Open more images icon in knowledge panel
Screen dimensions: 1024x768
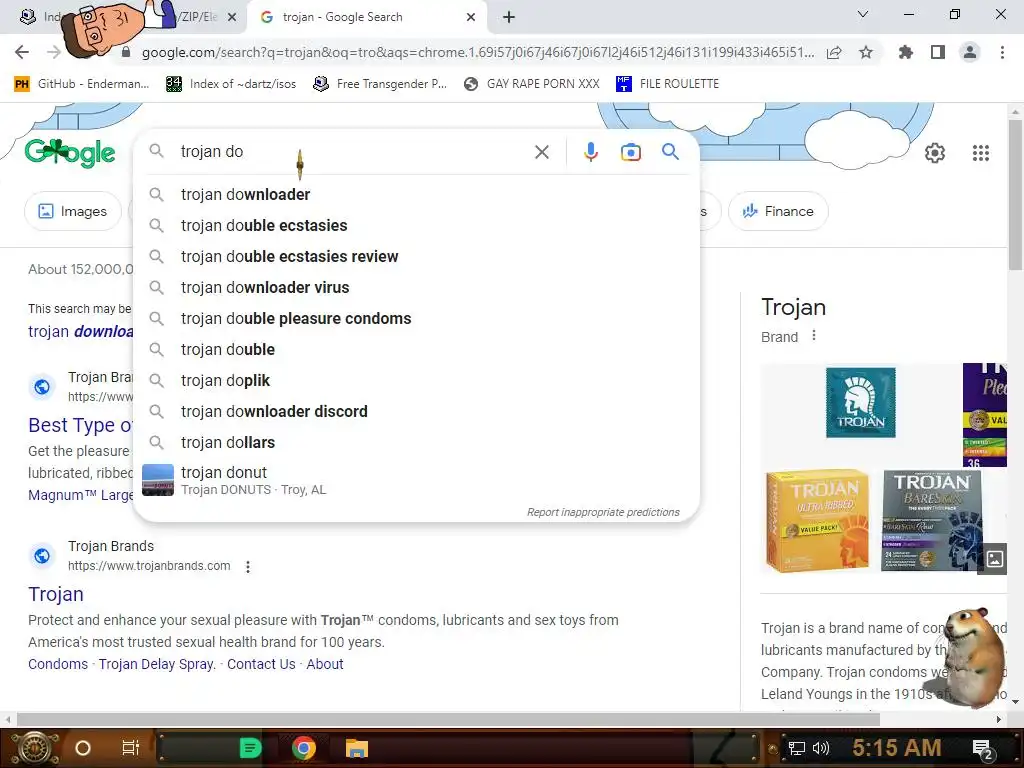point(994,558)
